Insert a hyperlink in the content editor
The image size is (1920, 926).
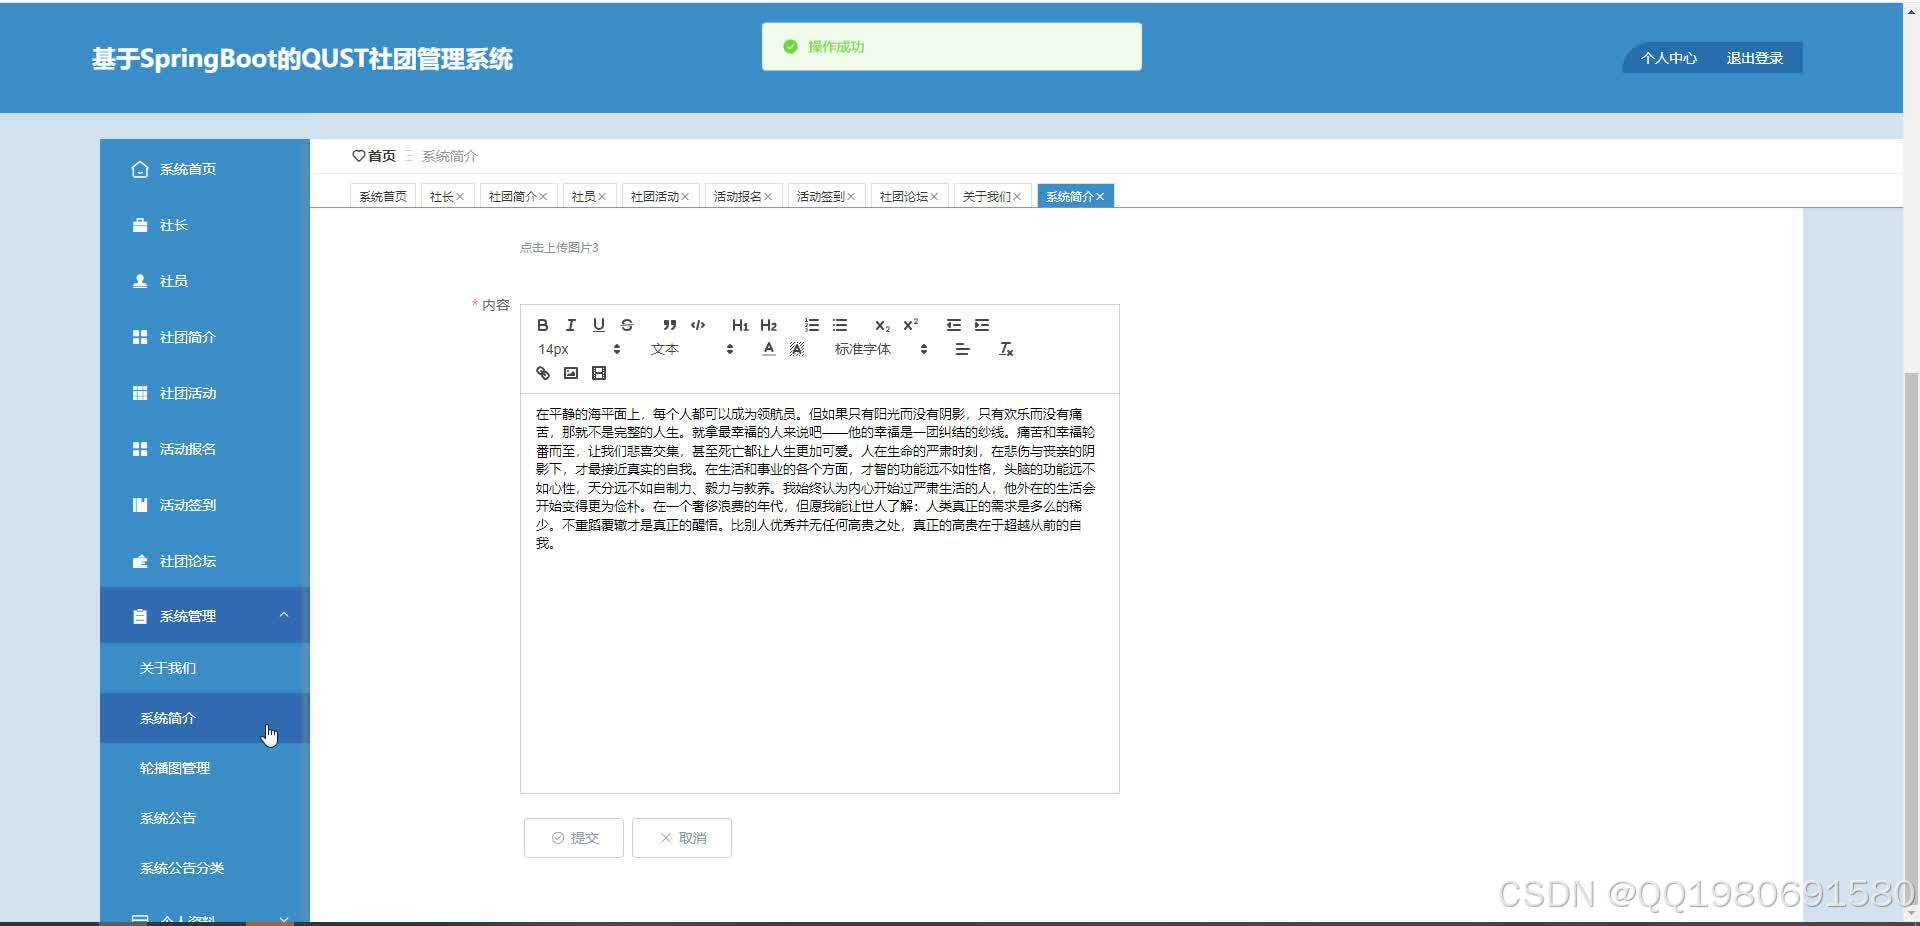(543, 373)
